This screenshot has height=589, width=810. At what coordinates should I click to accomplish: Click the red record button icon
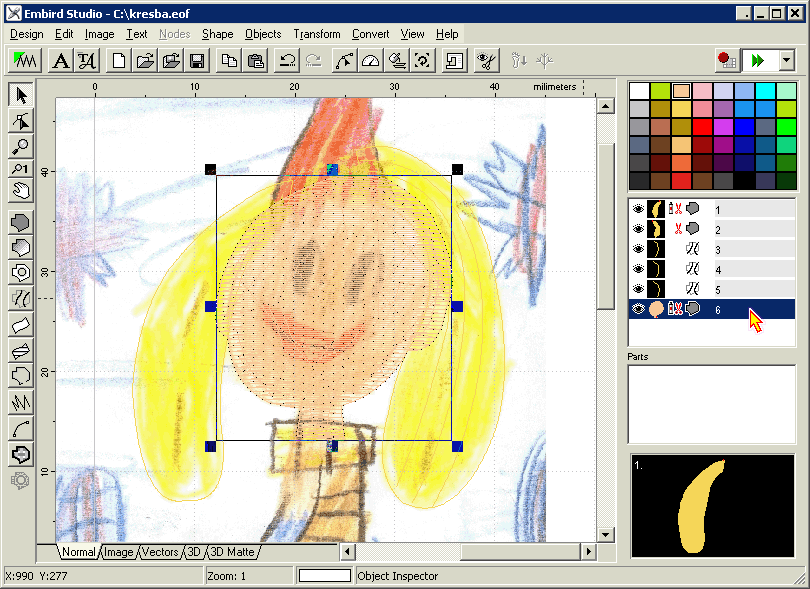(x=726, y=60)
